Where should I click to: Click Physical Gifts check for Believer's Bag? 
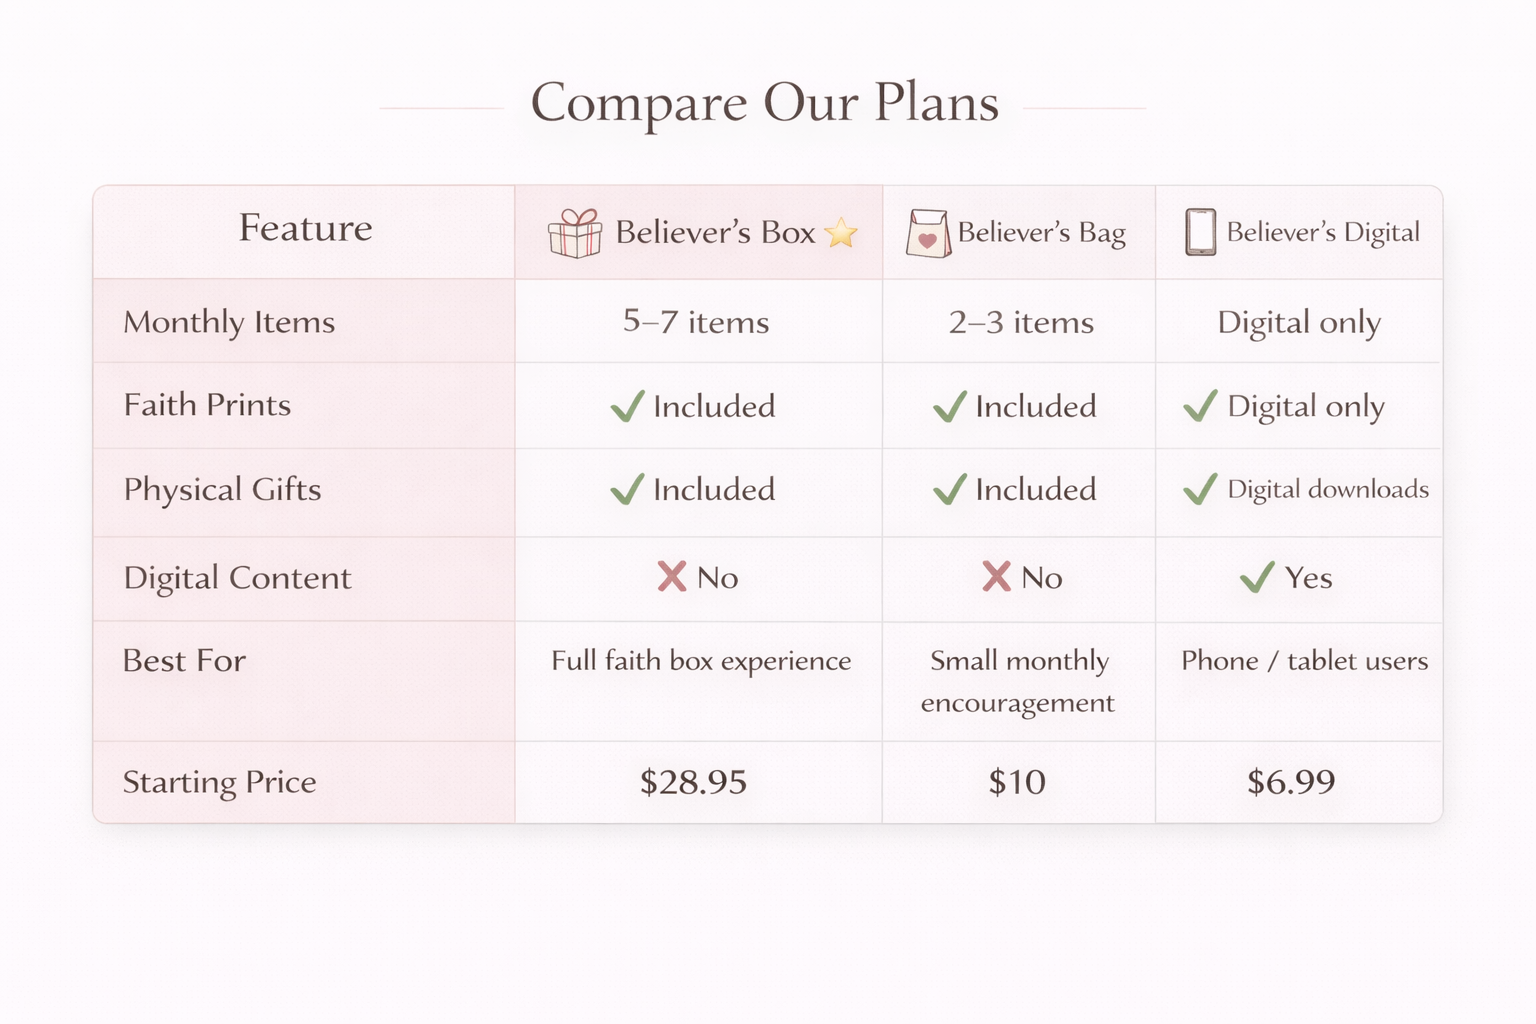coord(949,489)
